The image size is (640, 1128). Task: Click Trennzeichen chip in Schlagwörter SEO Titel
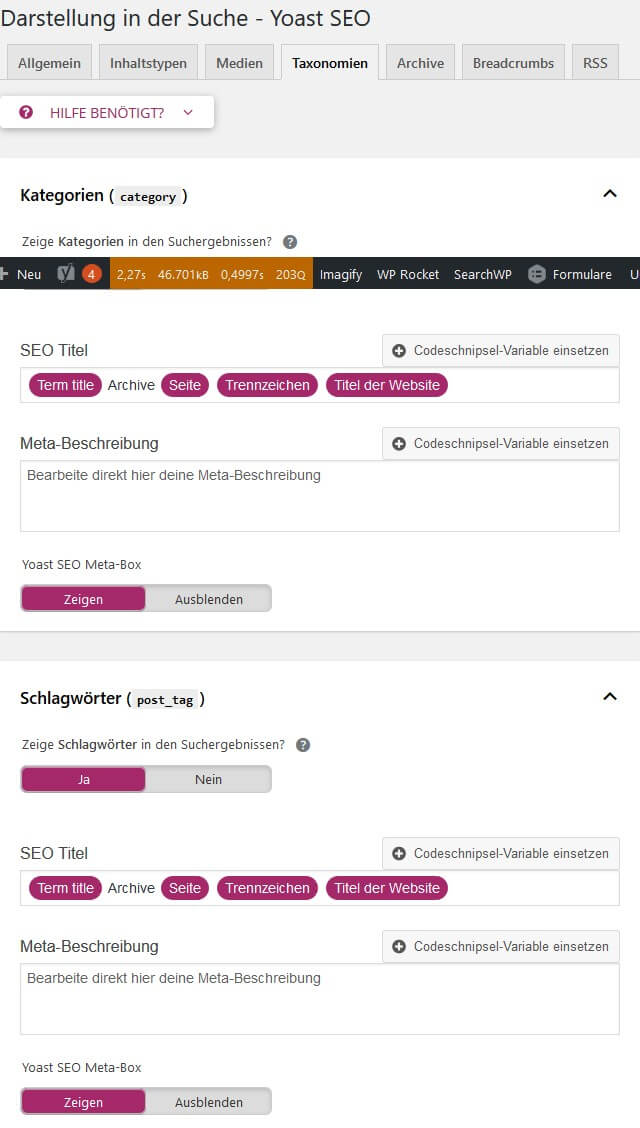268,888
